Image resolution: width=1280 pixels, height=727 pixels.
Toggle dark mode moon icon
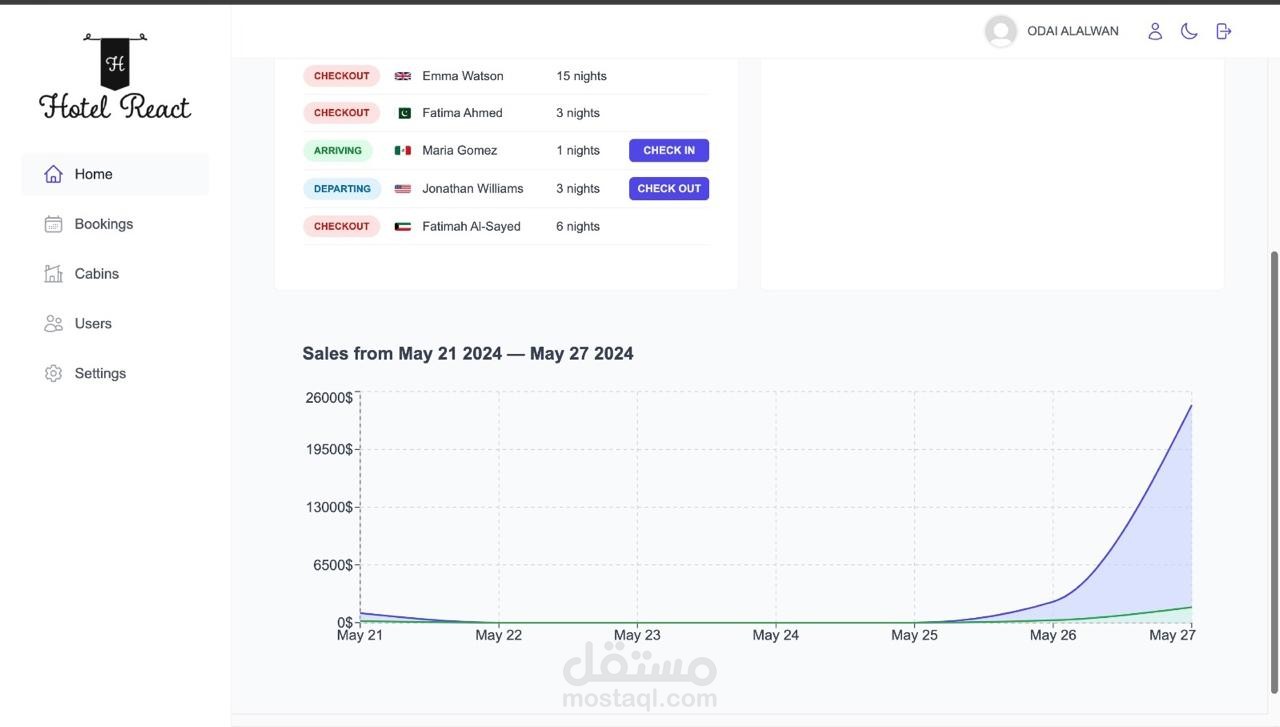click(1189, 31)
